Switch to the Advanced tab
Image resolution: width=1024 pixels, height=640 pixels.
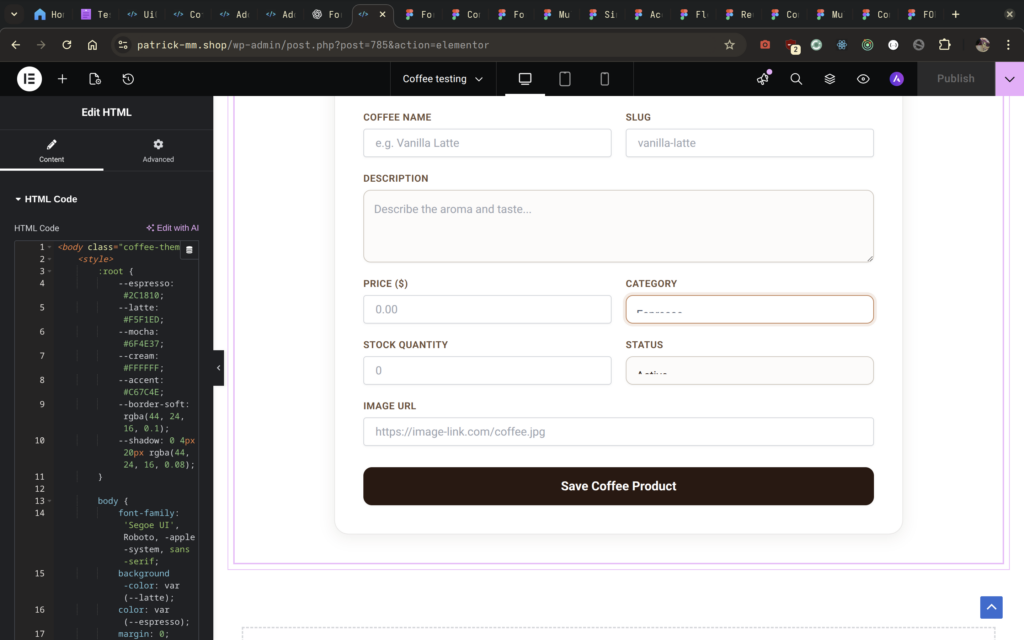tap(158, 151)
